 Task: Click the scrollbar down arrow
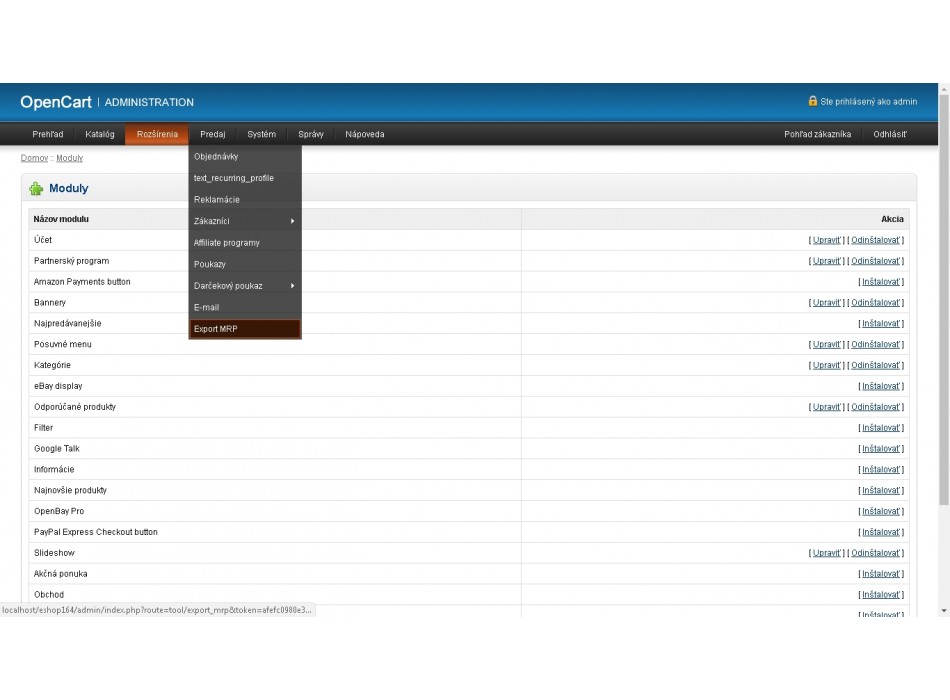pyautogui.click(x=944, y=611)
